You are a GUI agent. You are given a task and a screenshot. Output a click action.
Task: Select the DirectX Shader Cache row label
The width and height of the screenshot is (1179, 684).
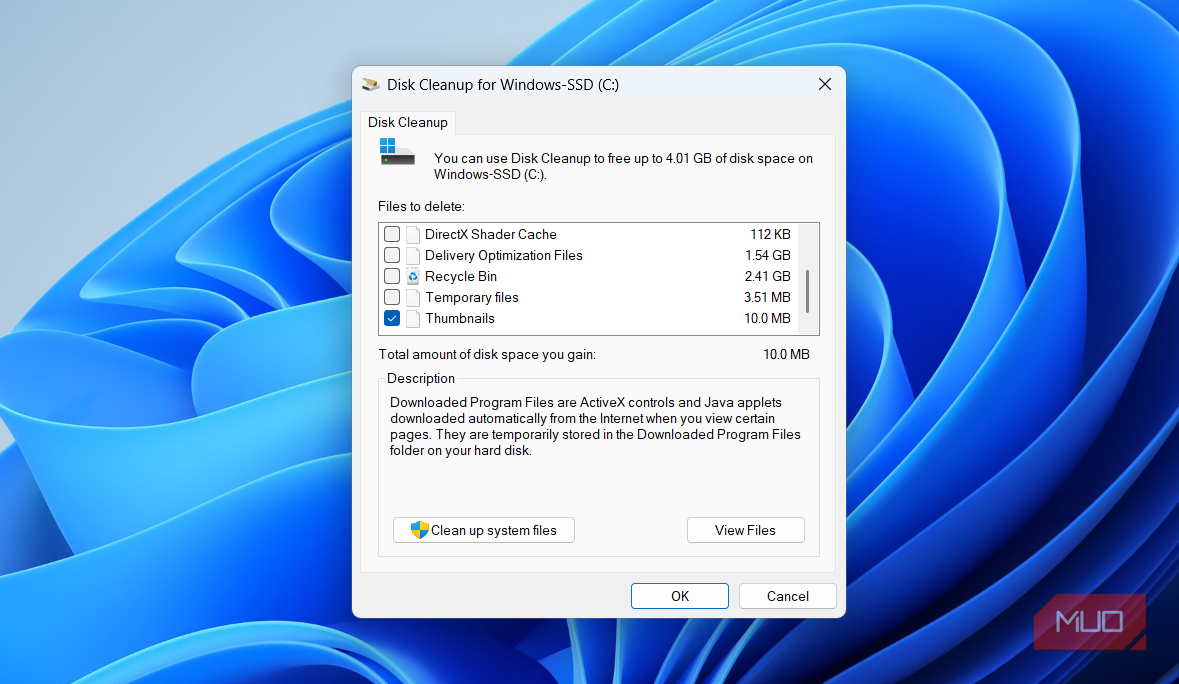[490, 235]
